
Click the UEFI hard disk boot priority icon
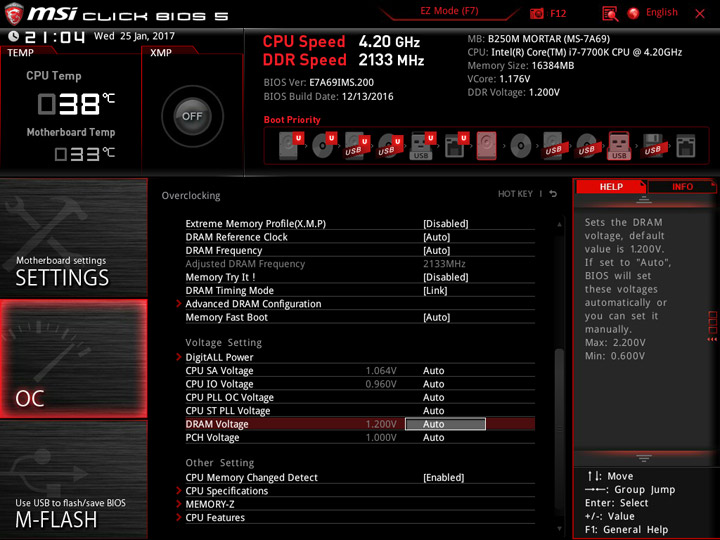click(x=290, y=146)
